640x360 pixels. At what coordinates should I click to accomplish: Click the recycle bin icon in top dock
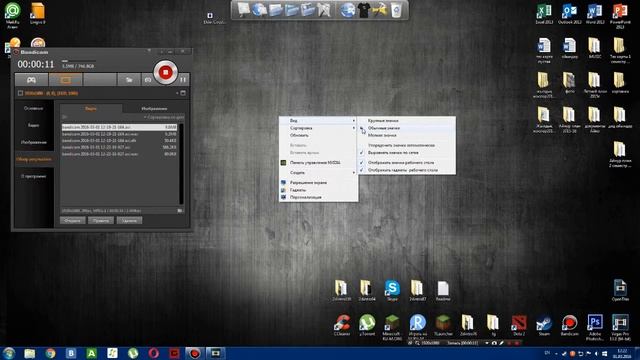(x=396, y=10)
